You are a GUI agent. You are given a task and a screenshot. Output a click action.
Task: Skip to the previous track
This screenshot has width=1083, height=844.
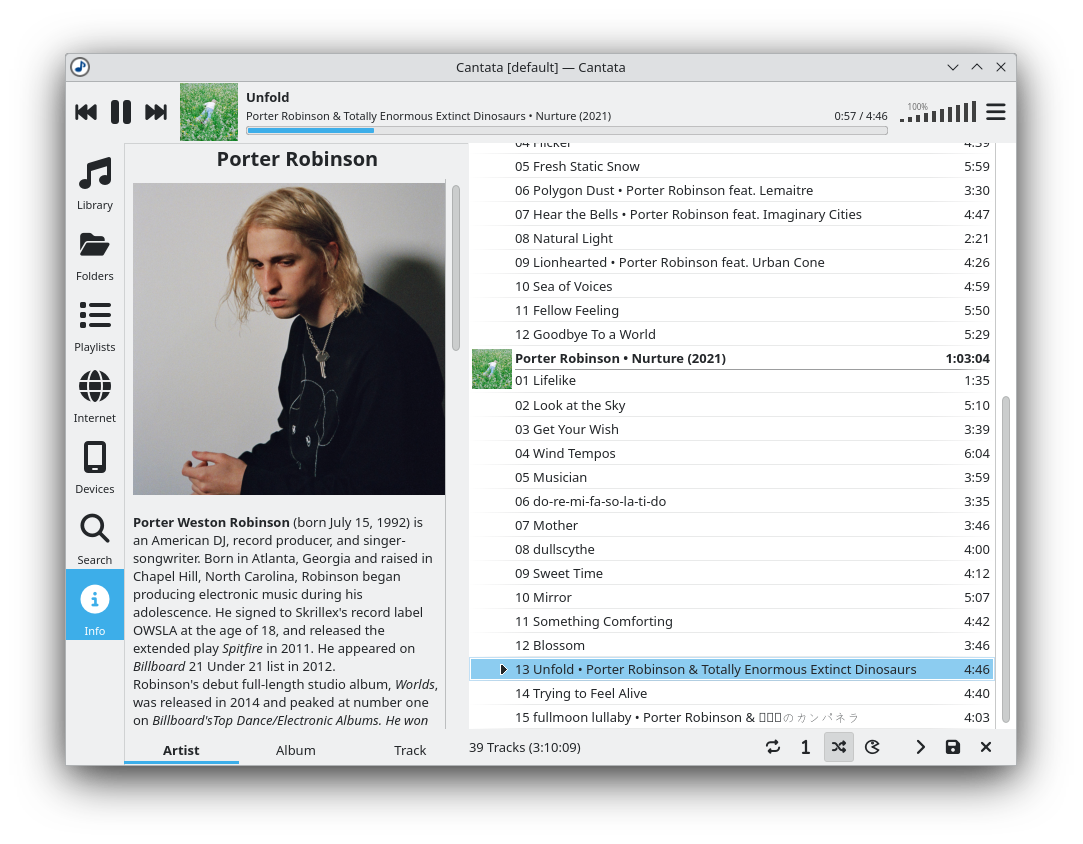click(86, 112)
